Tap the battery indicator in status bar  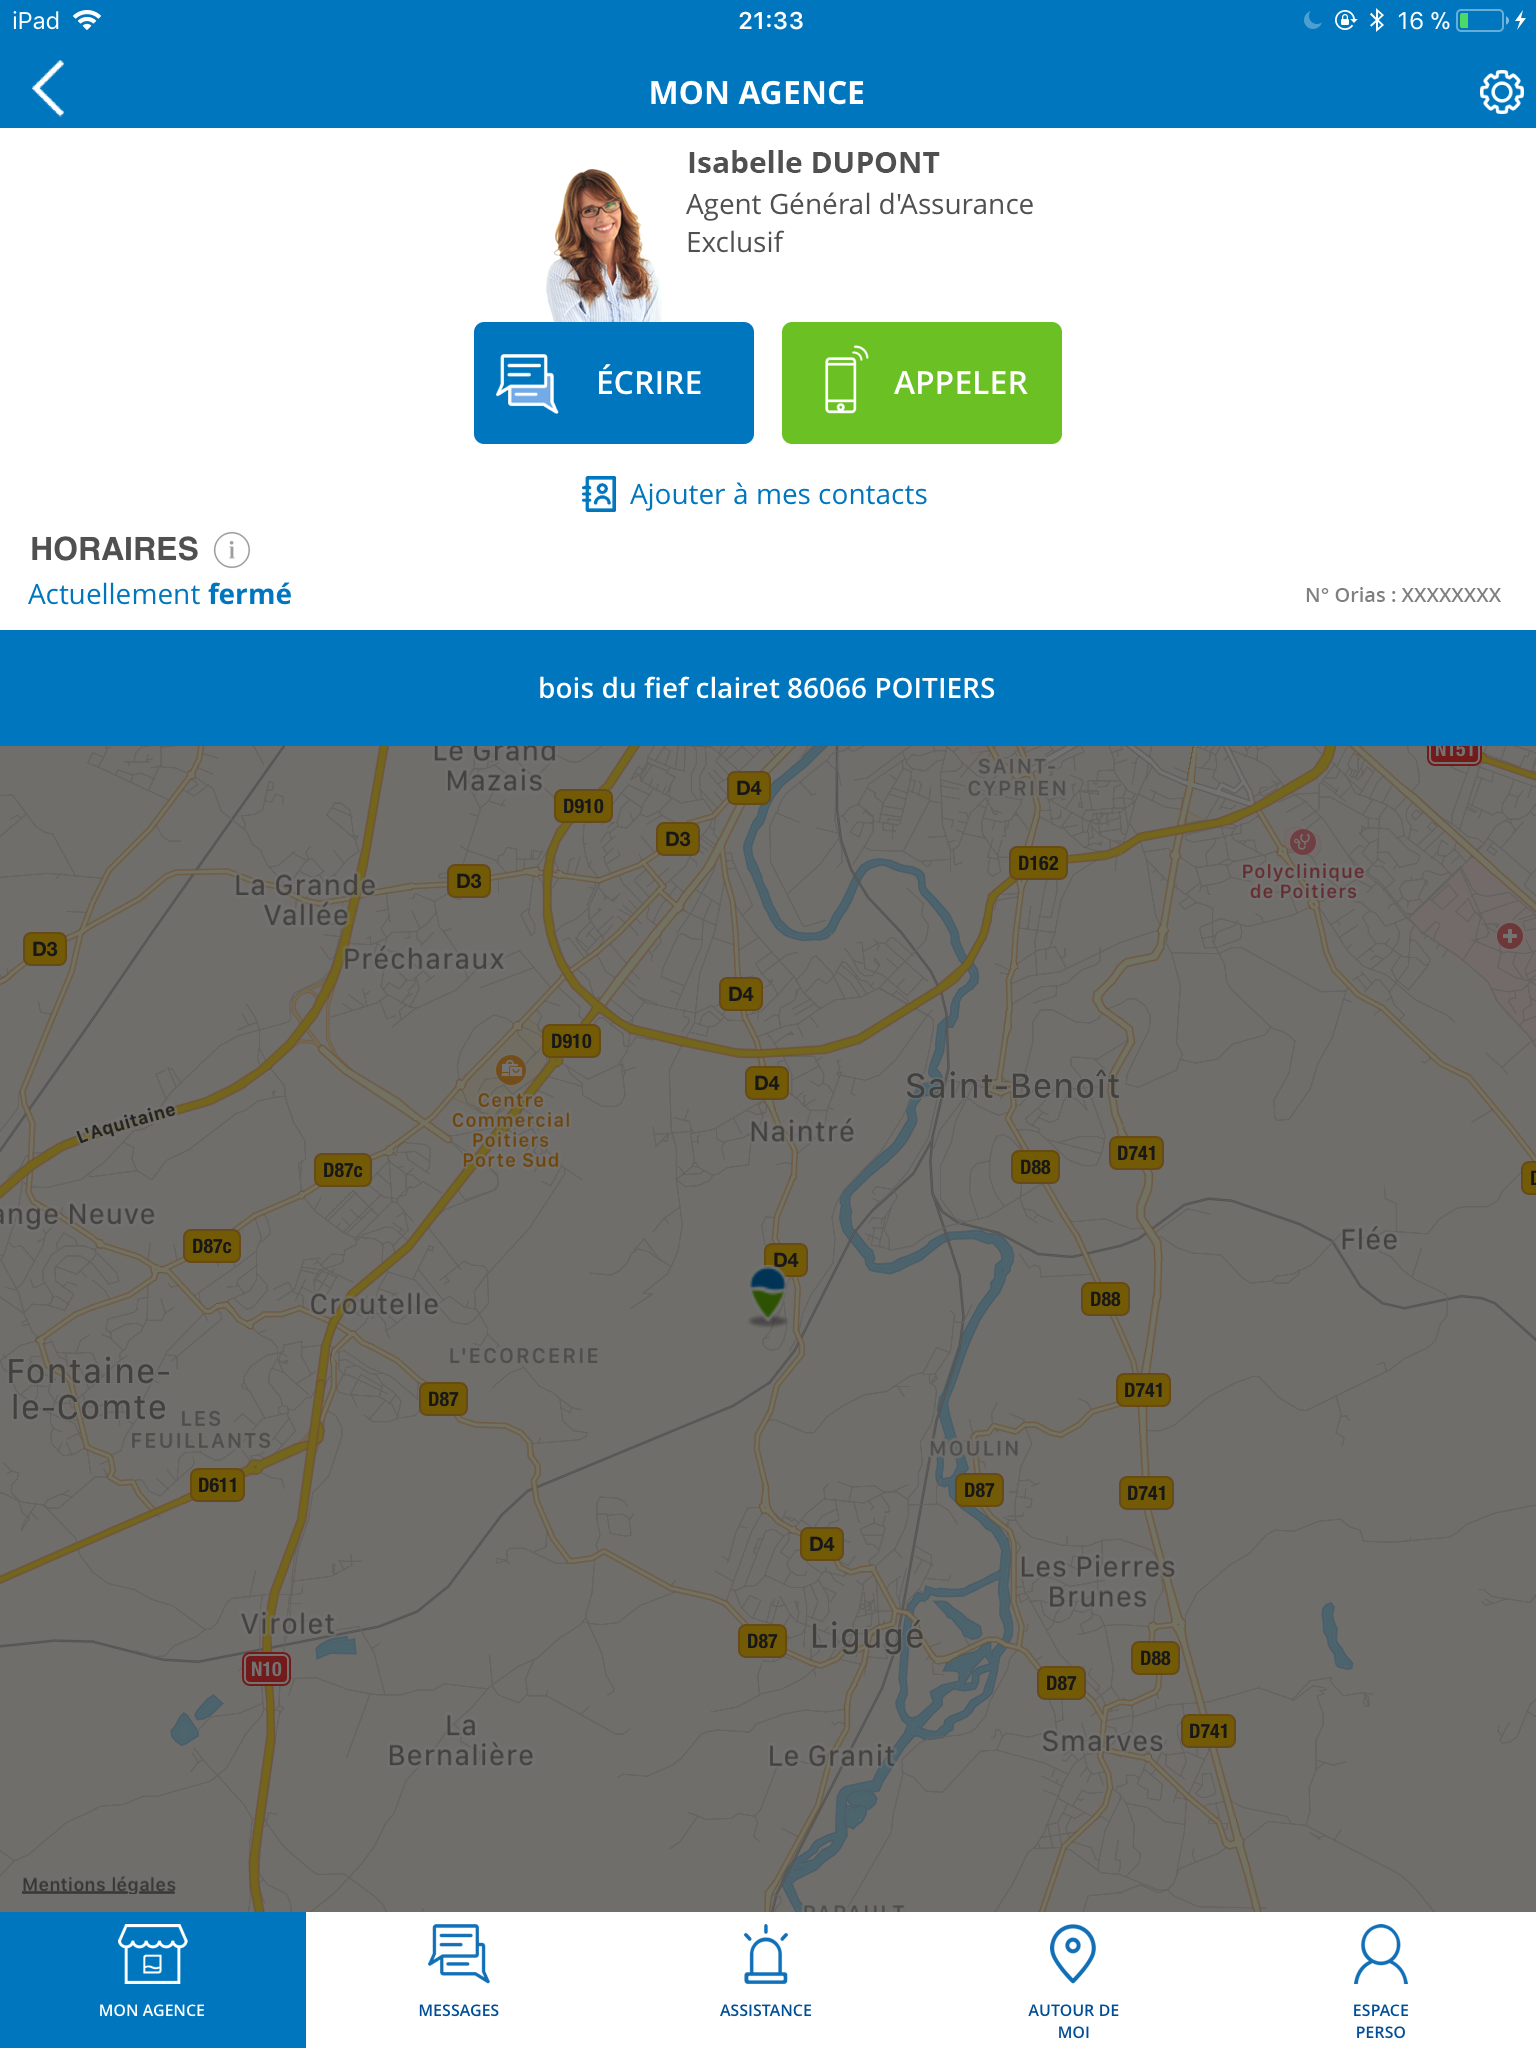pos(1482,21)
